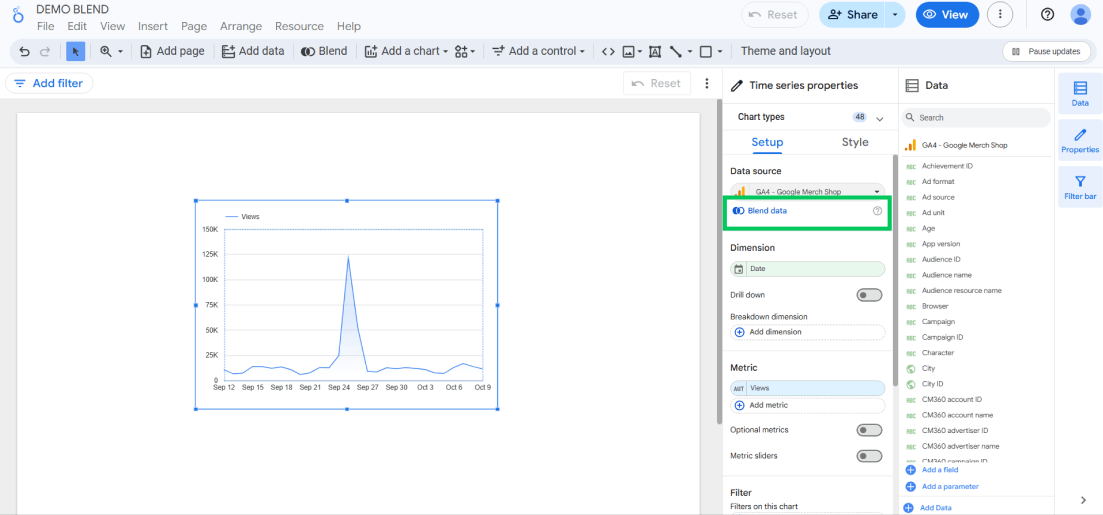Viewport: 1103px width, 515px height.
Task: Open the Filter bar sidebar icon
Action: click(x=1080, y=187)
